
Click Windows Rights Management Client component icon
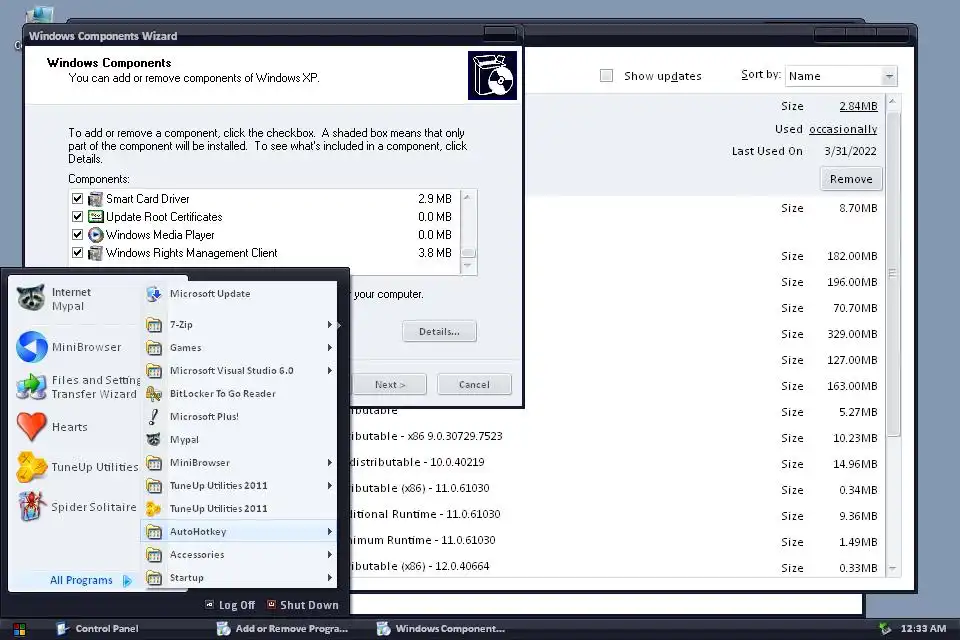pyautogui.click(x=96, y=253)
